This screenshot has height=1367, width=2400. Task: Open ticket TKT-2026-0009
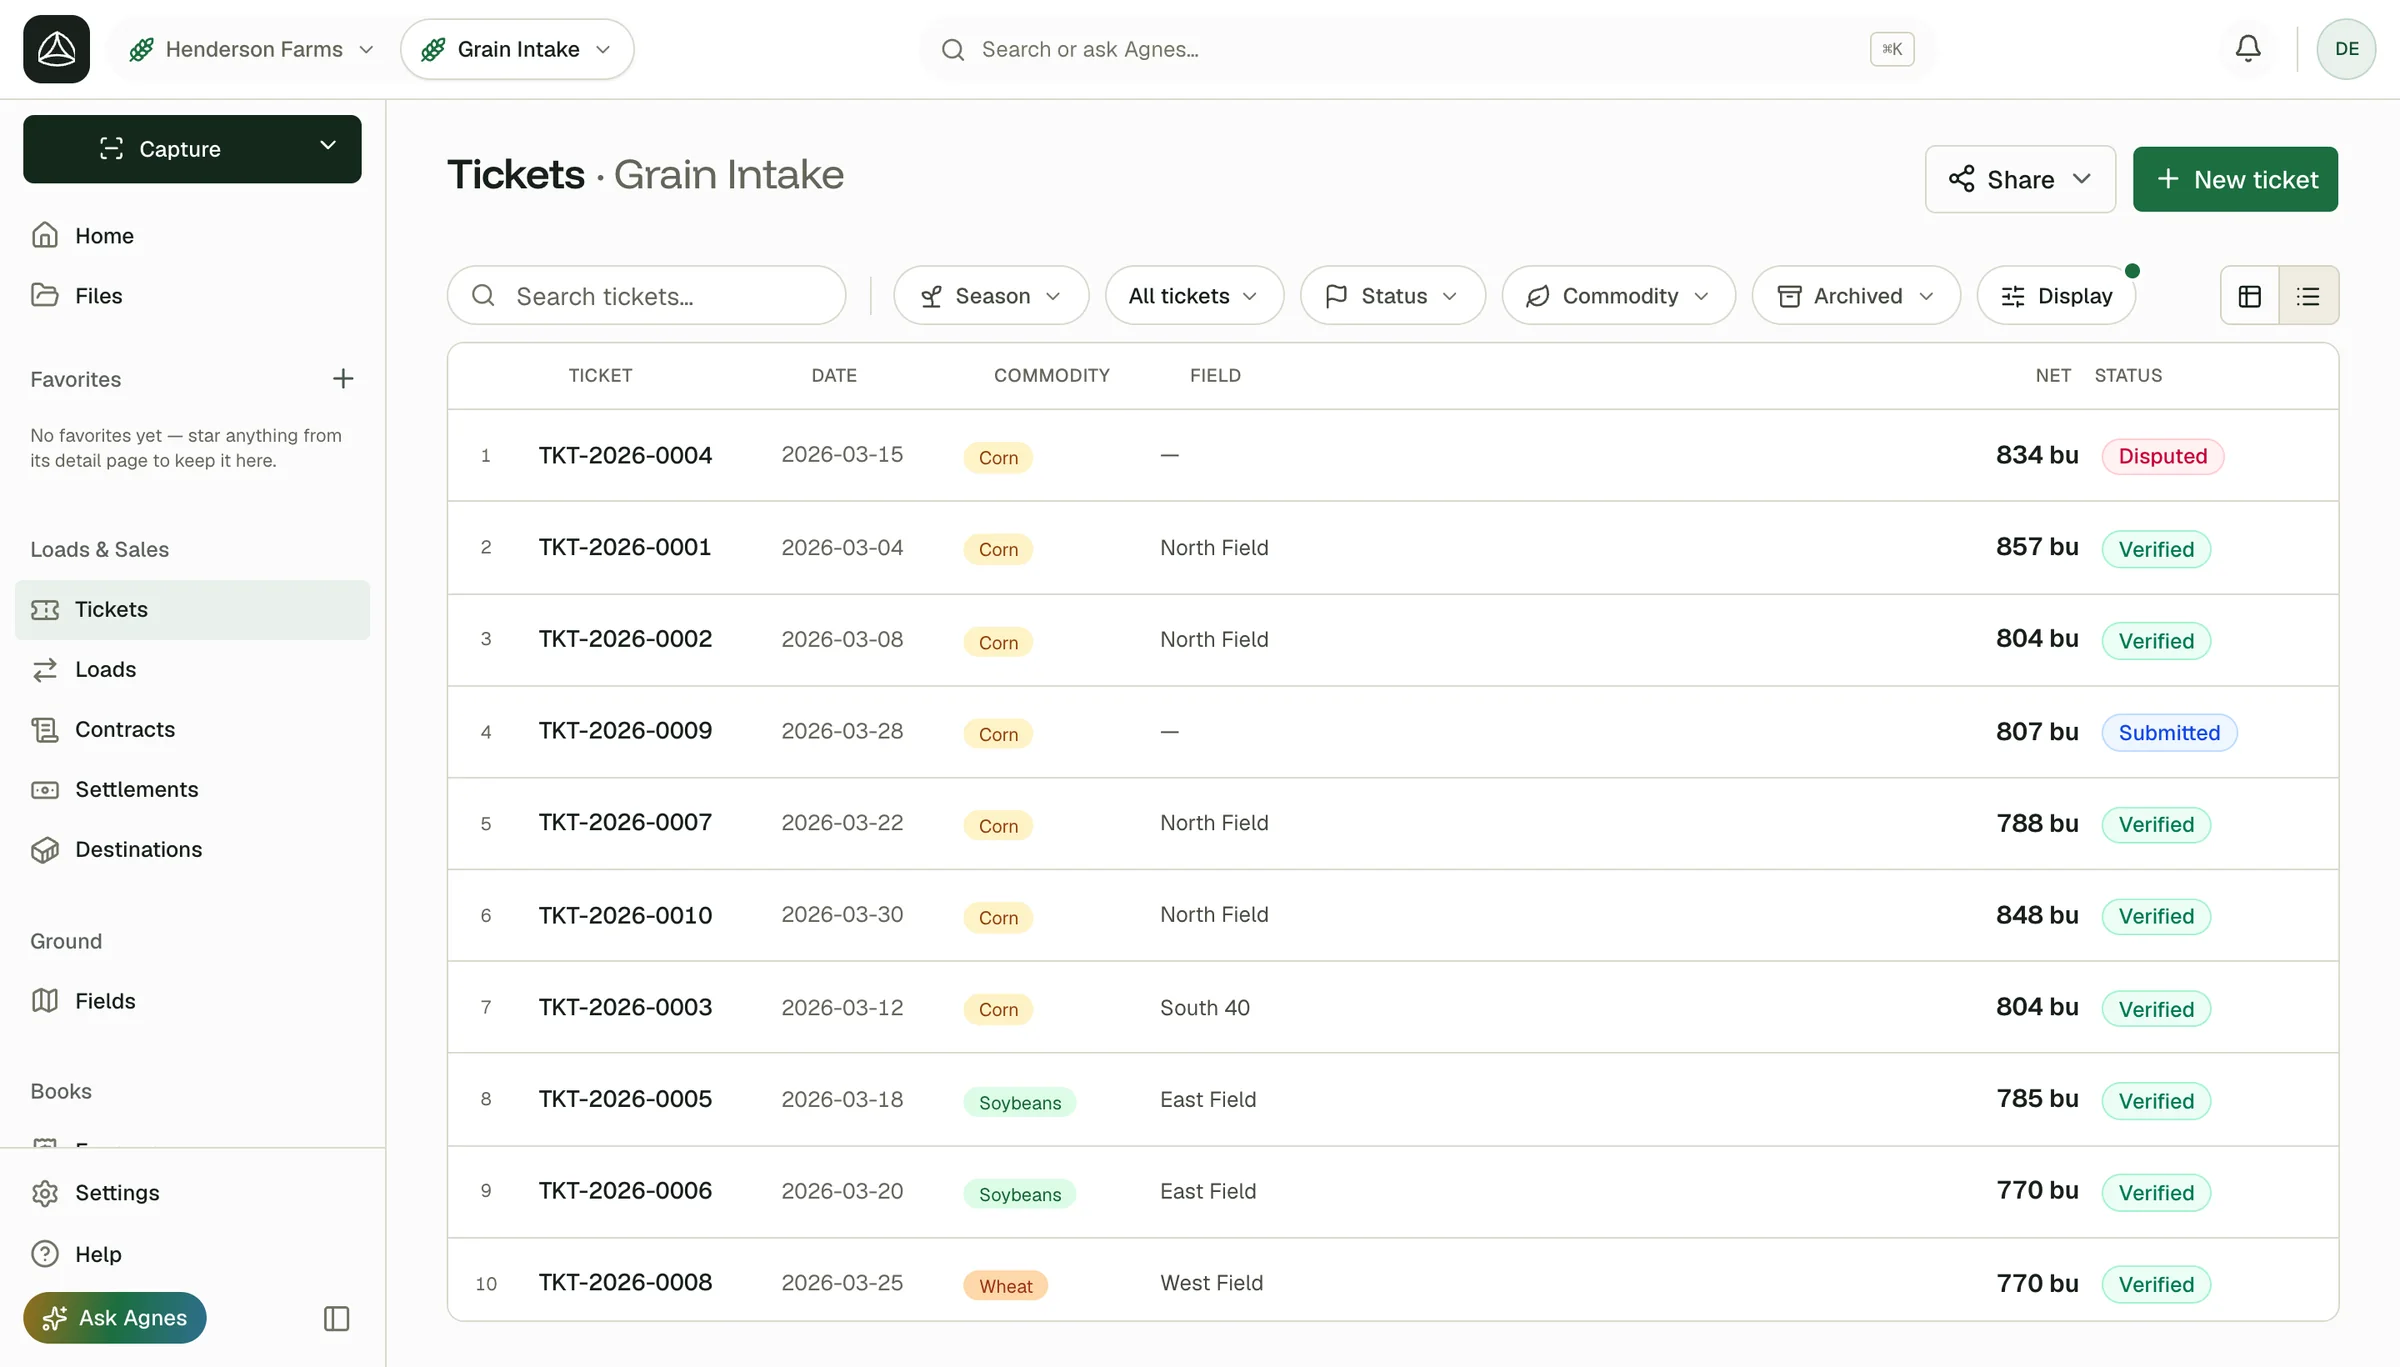[x=625, y=731]
